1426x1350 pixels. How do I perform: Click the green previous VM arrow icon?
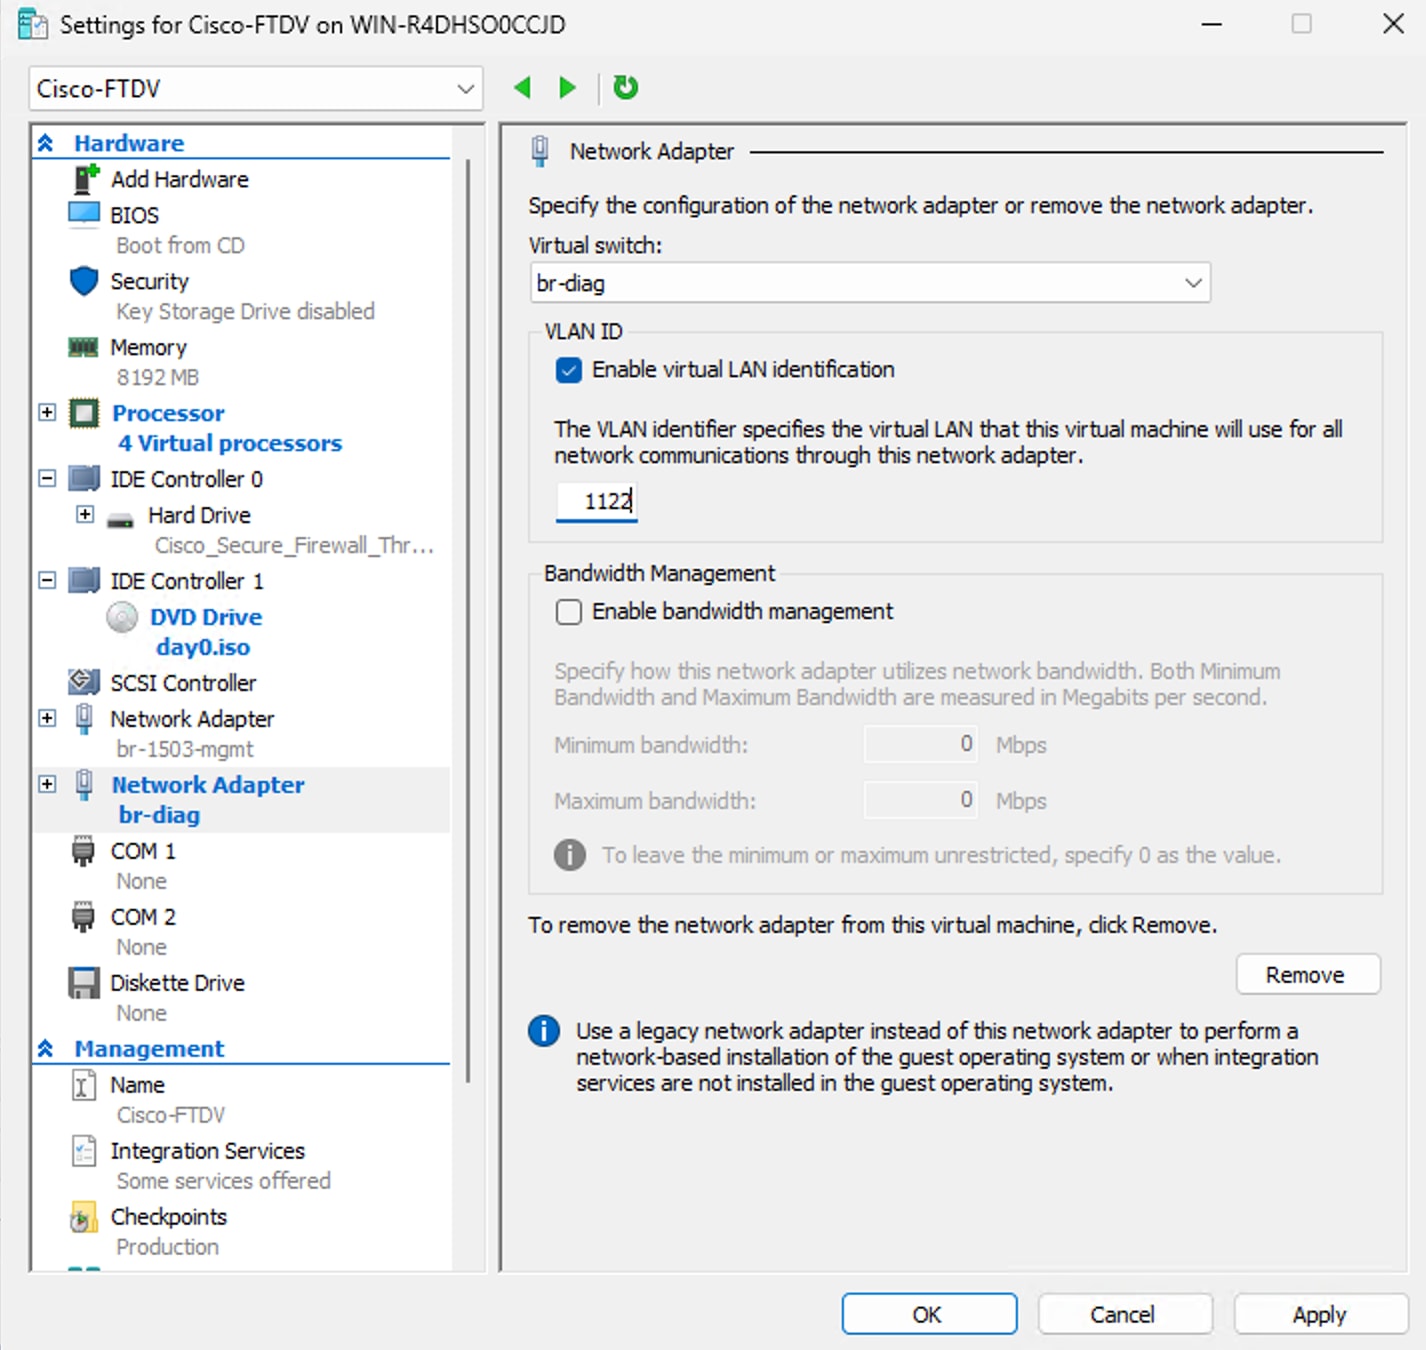(522, 88)
